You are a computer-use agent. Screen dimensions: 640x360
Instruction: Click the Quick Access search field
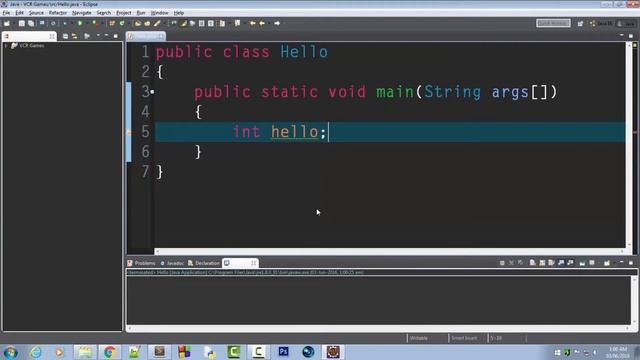553,23
